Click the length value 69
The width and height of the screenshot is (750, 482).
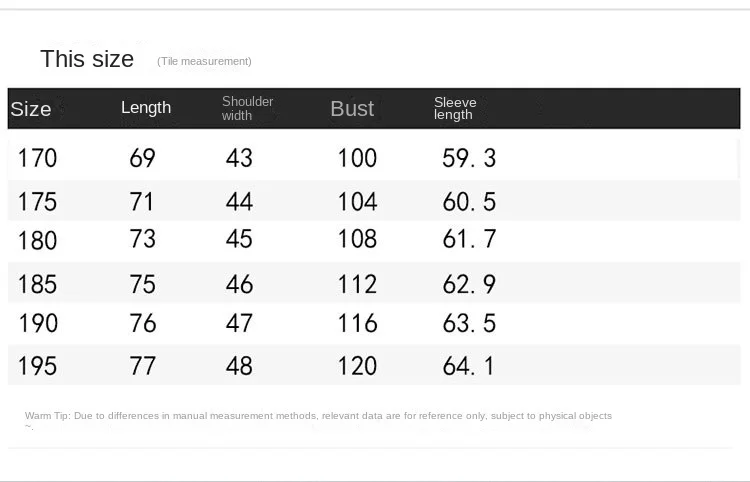point(142,158)
